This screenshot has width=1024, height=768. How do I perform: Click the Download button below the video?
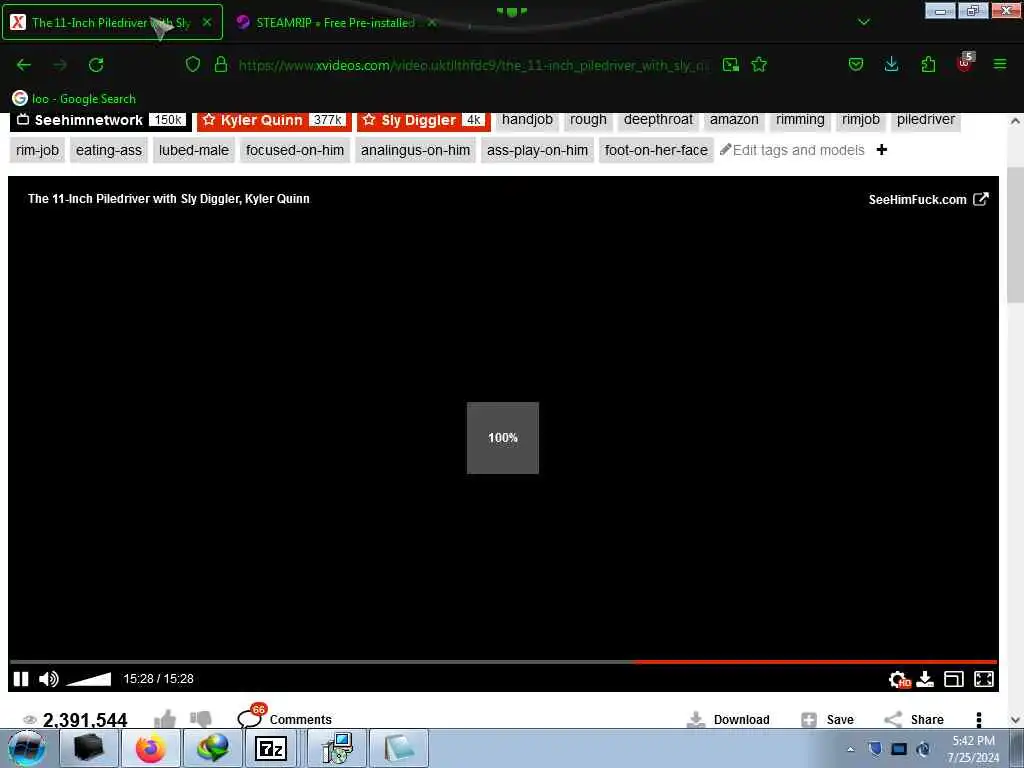(x=729, y=720)
